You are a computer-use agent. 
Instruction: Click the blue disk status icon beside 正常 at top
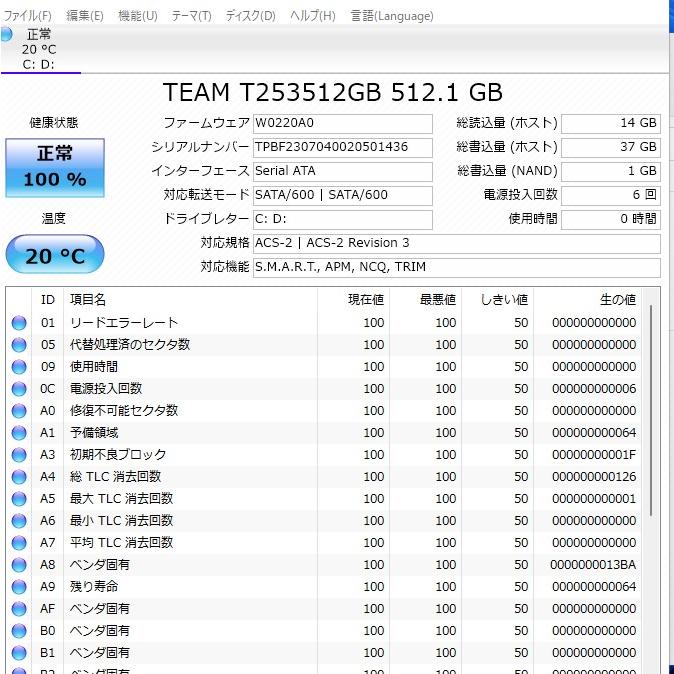(6, 34)
